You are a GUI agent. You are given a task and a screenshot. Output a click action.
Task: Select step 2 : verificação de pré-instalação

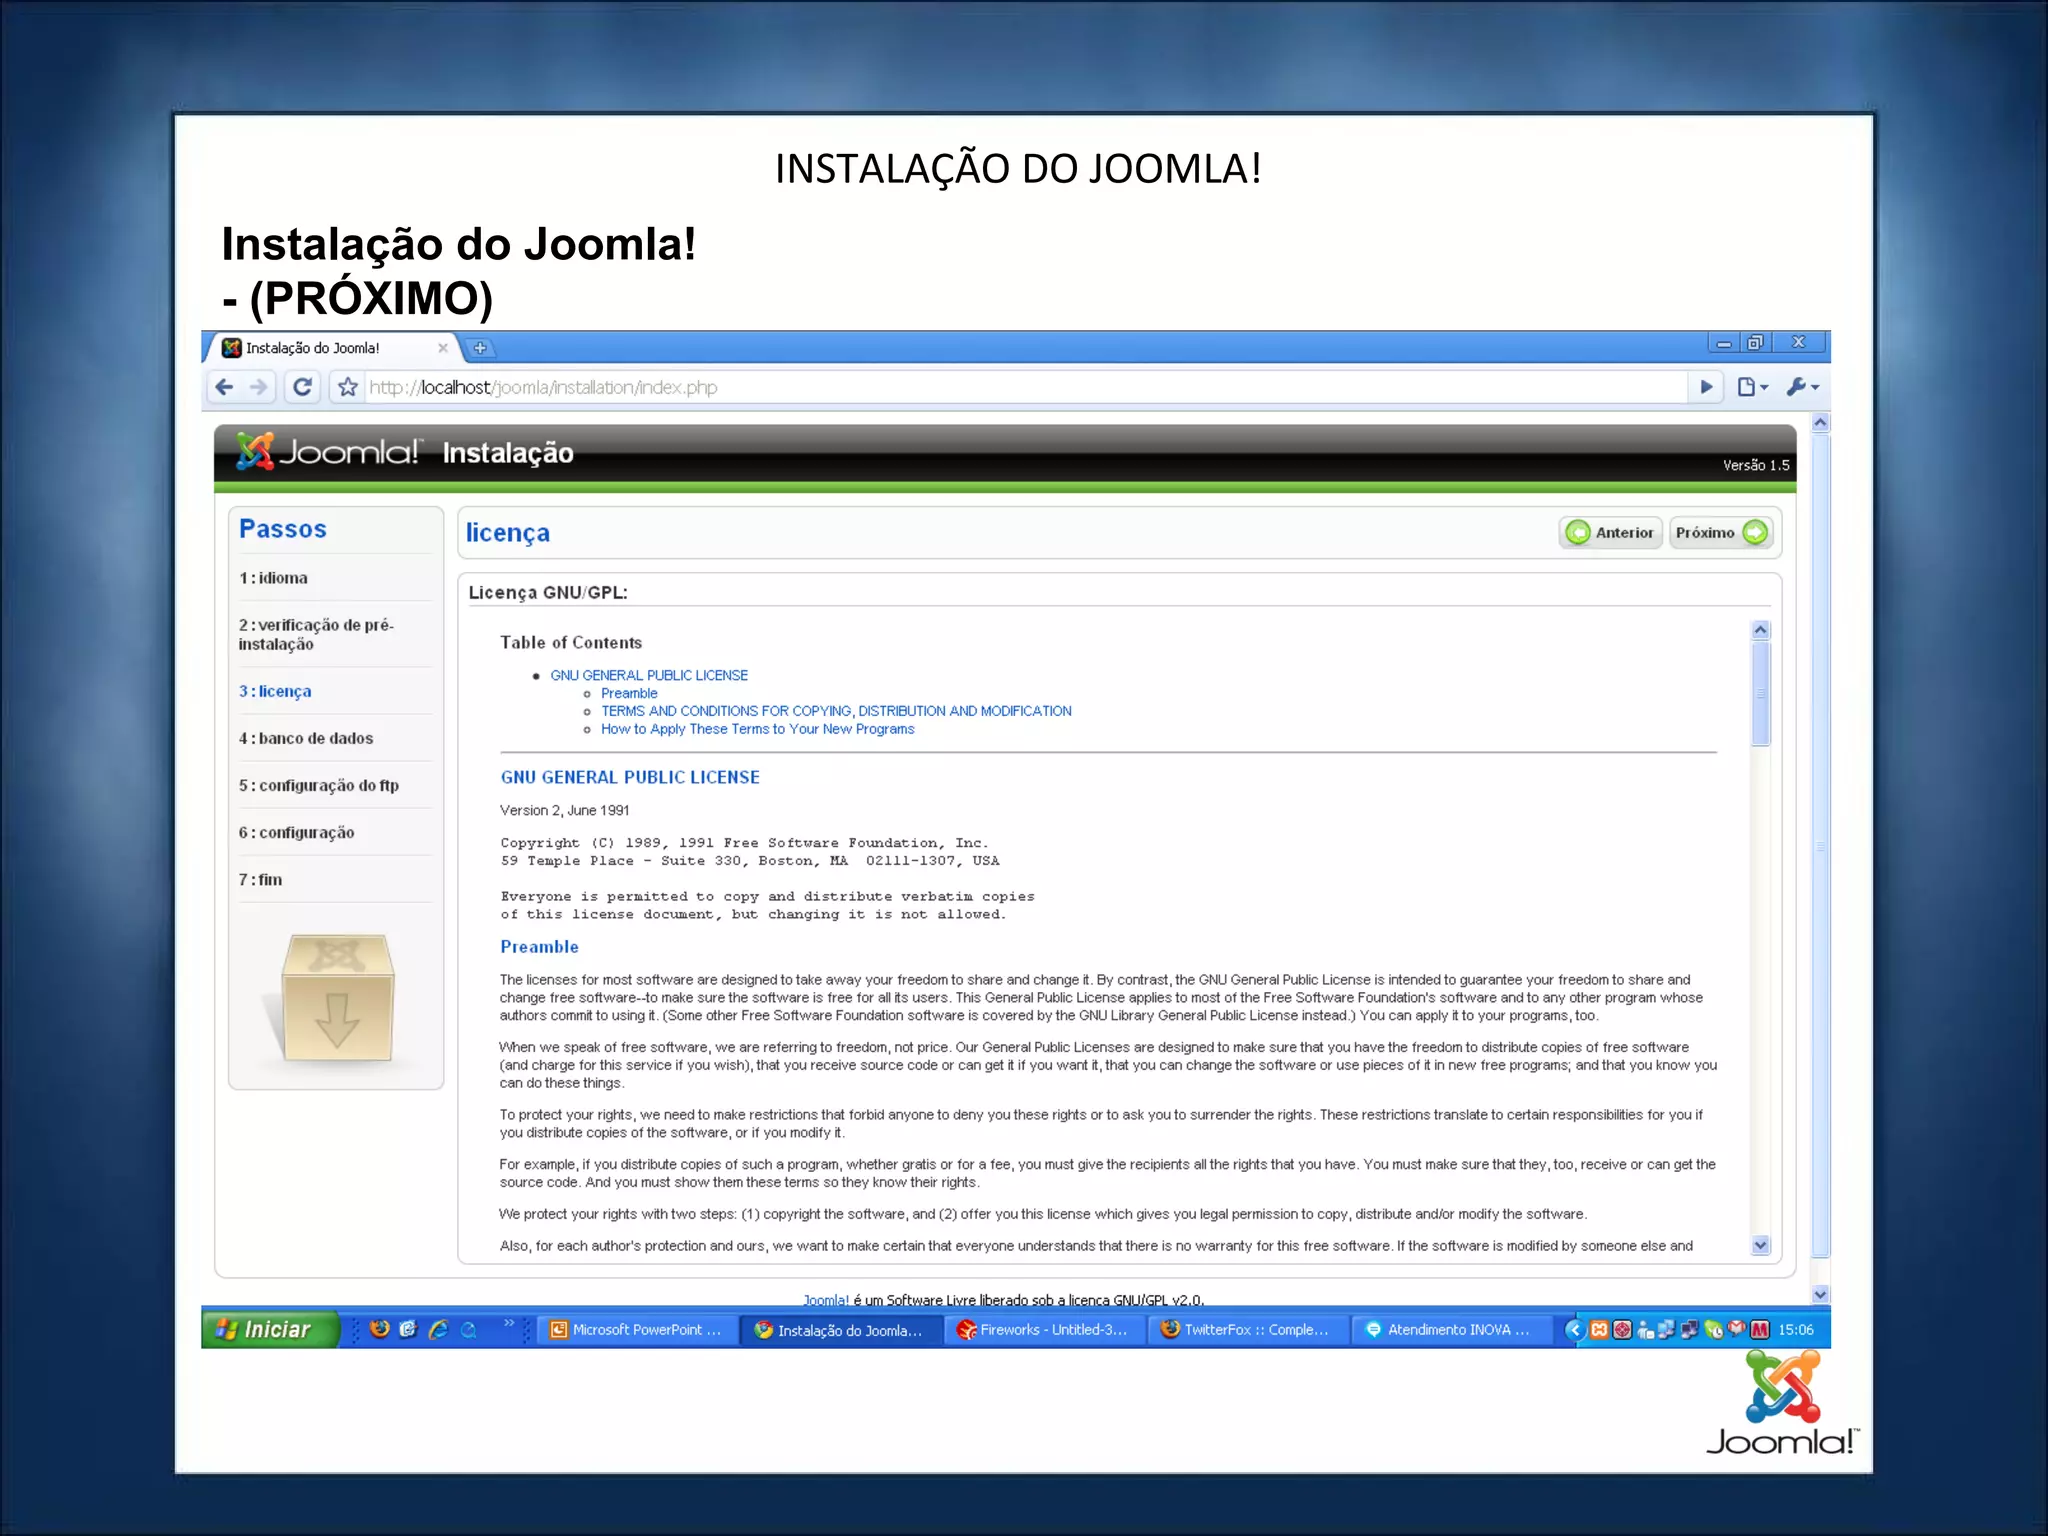[x=316, y=634]
